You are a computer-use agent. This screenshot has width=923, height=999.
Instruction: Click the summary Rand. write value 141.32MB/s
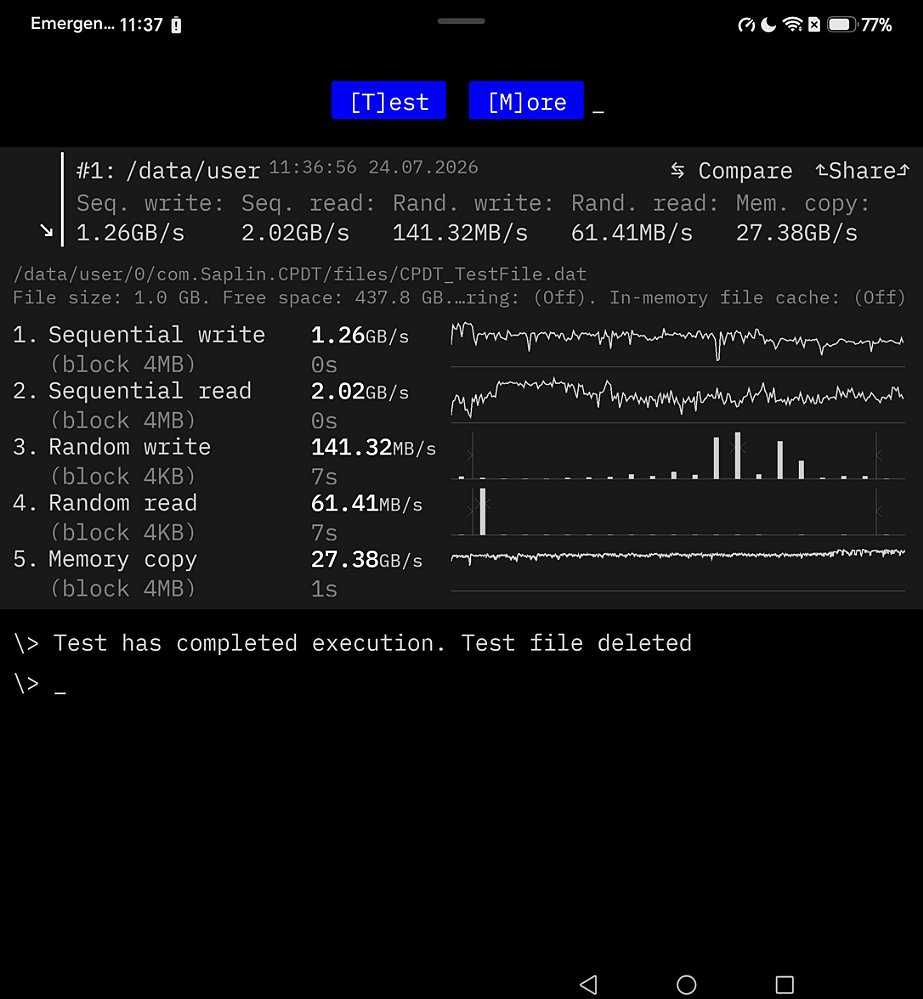(460, 233)
